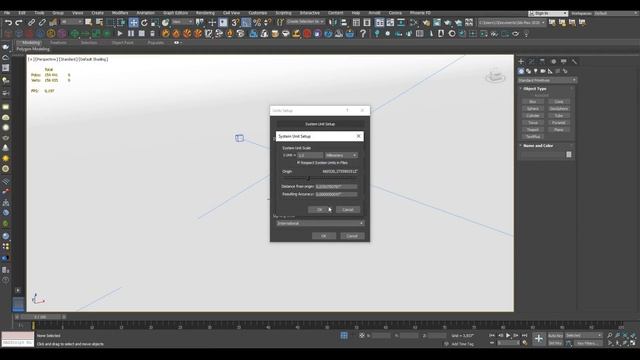Click the time slider frame handle
640x360 pixels.
click(x=40, y=317)
